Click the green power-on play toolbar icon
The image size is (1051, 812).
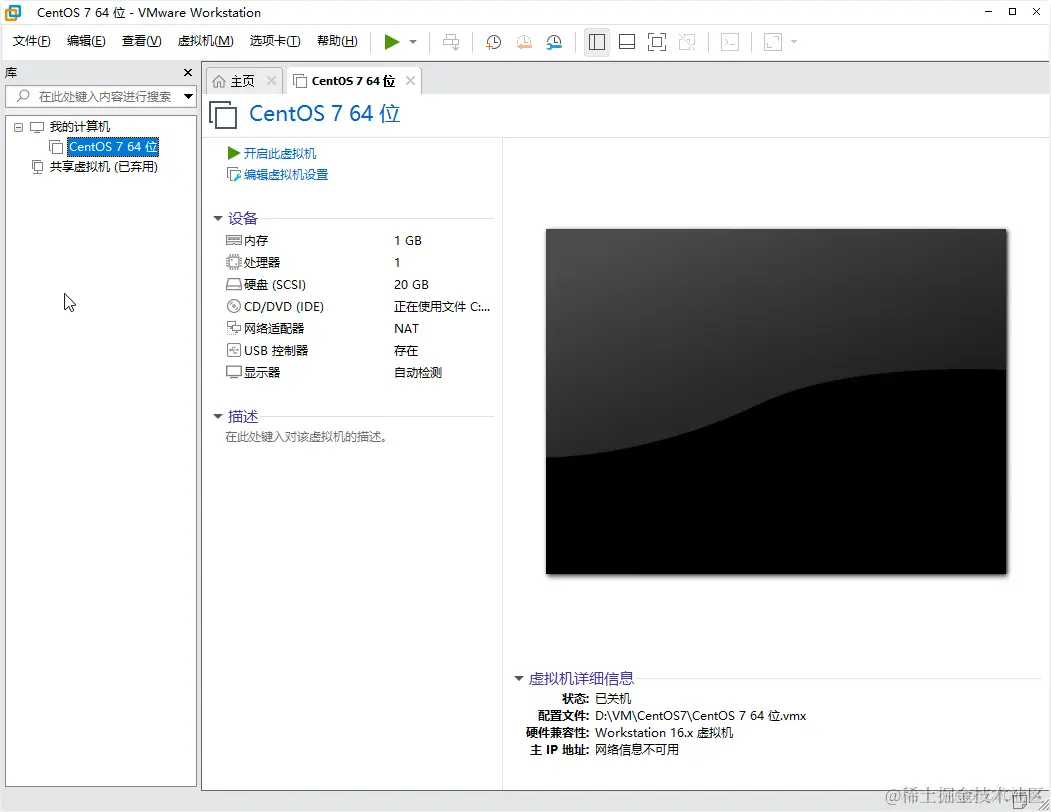click(391, 42)
